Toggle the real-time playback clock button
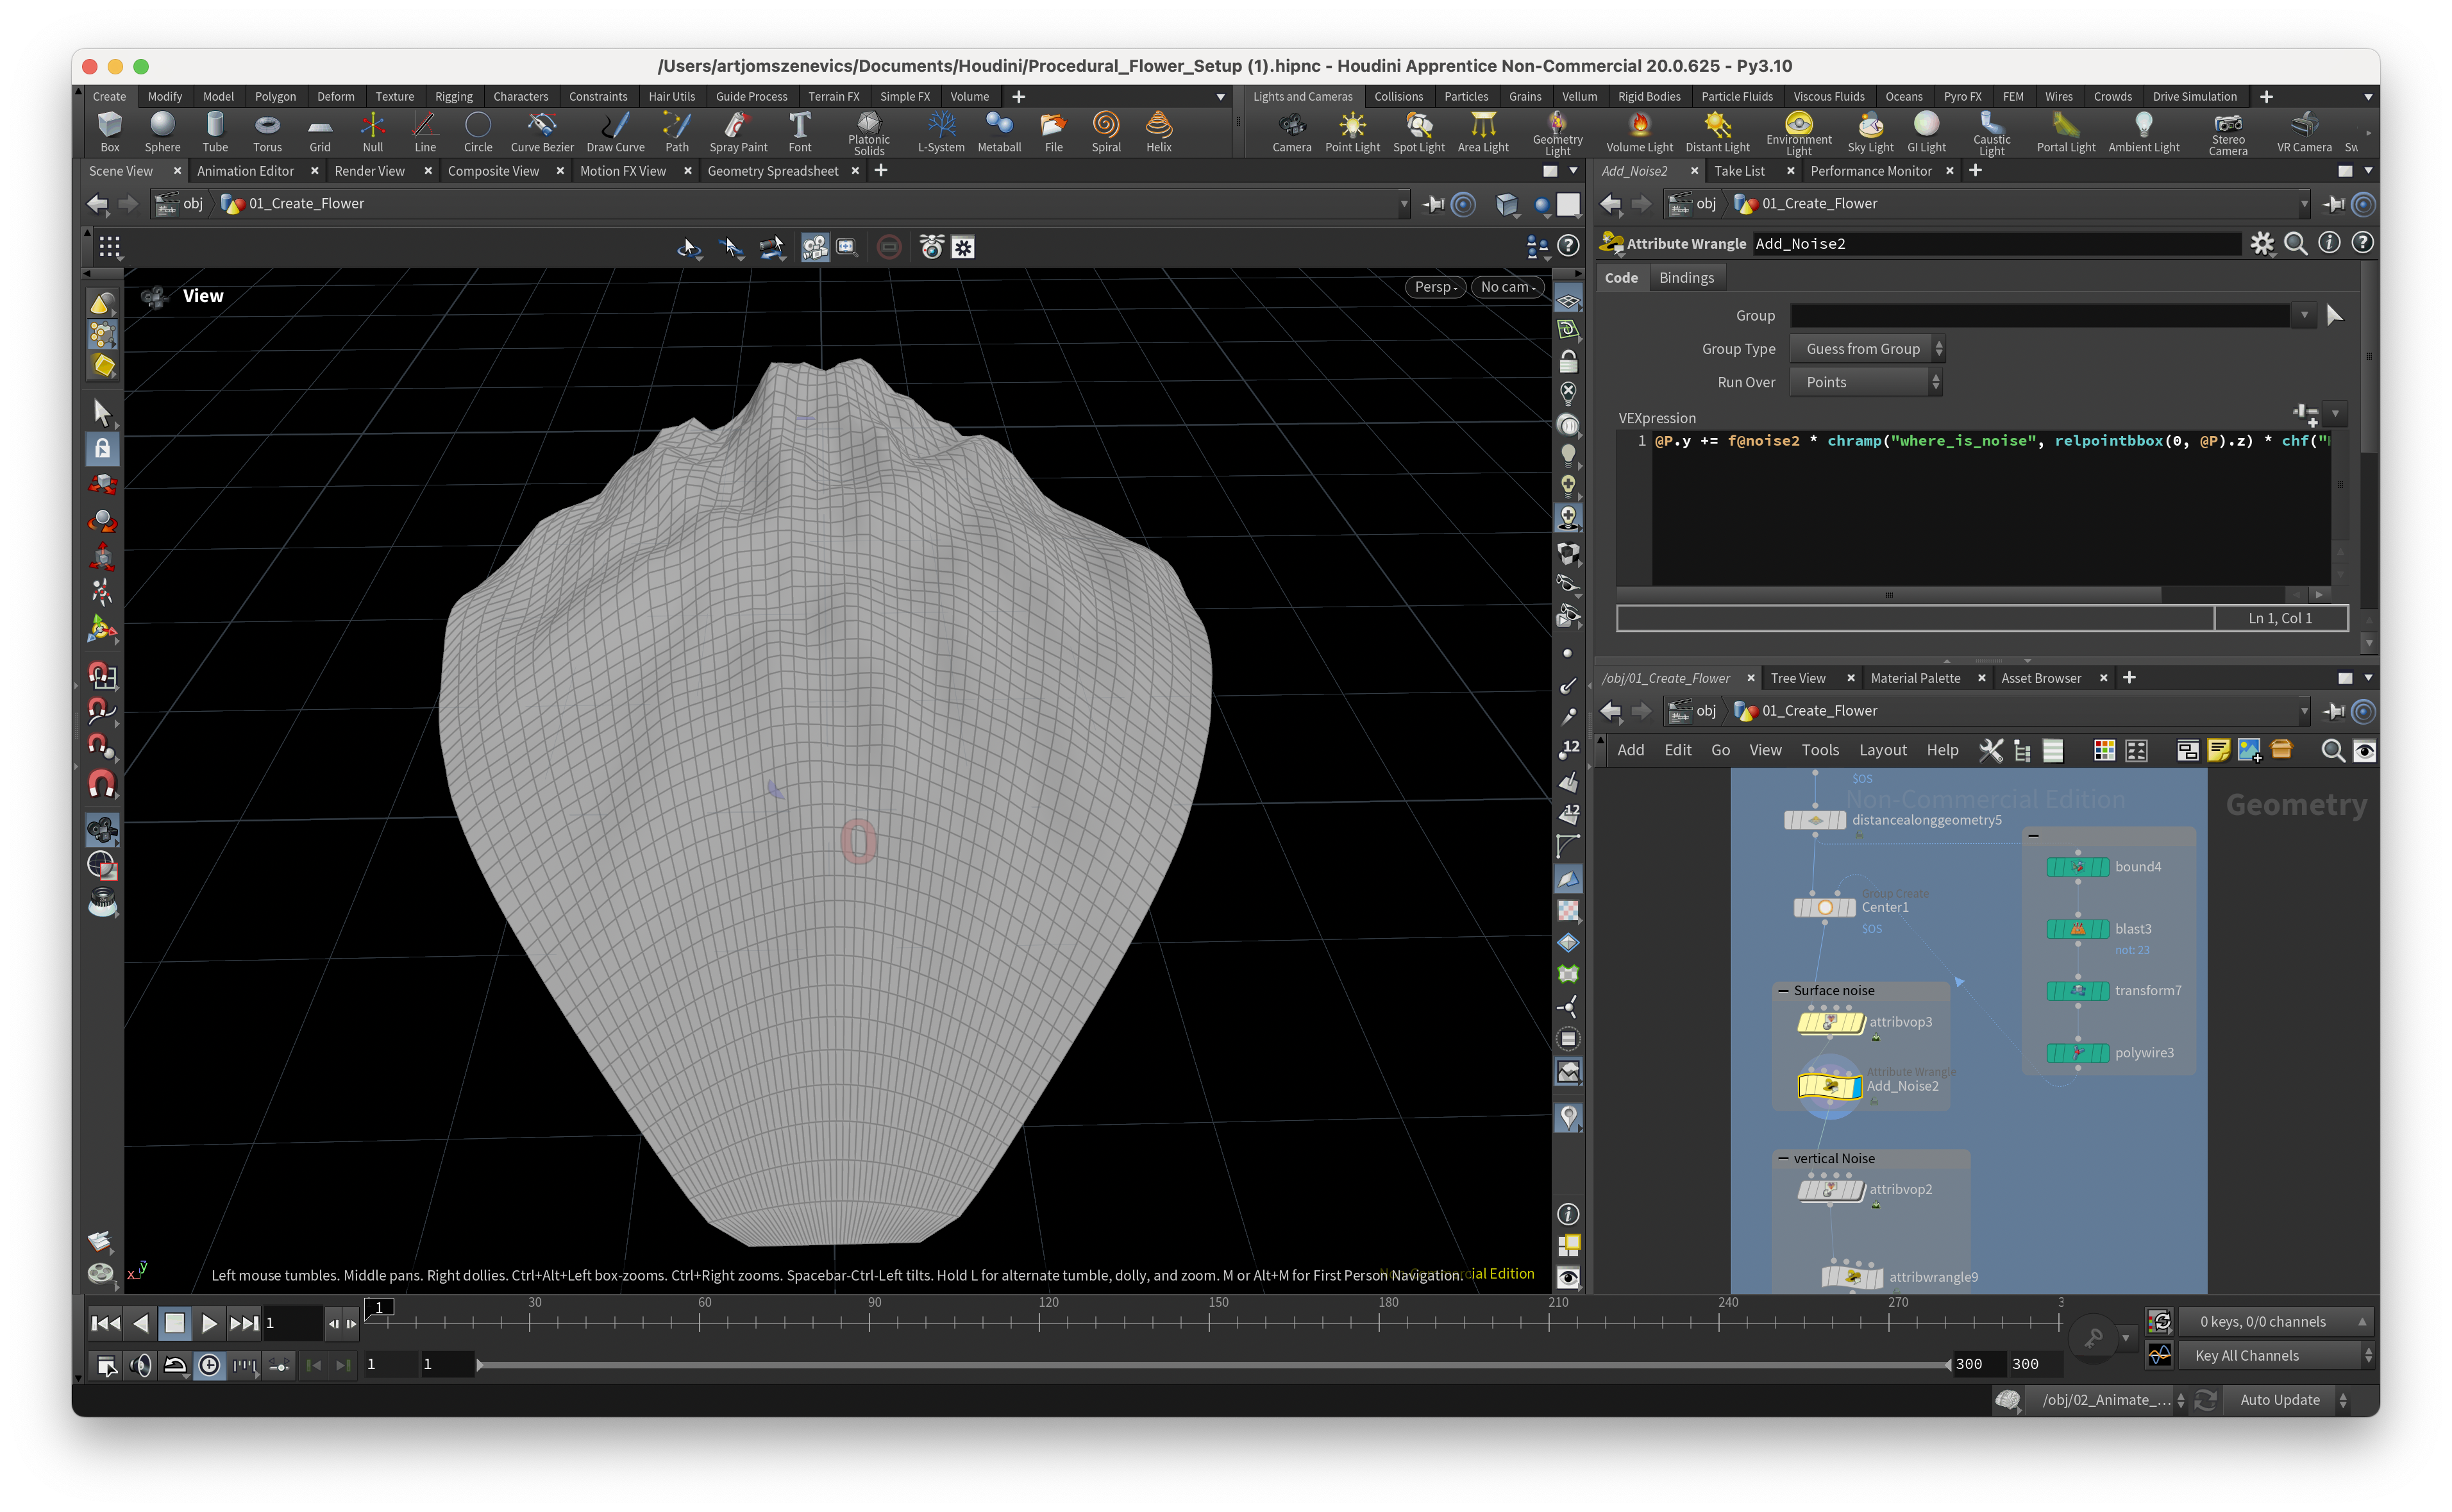Viewport: 2452px width, 1512px height. [x=209, y=1365]
